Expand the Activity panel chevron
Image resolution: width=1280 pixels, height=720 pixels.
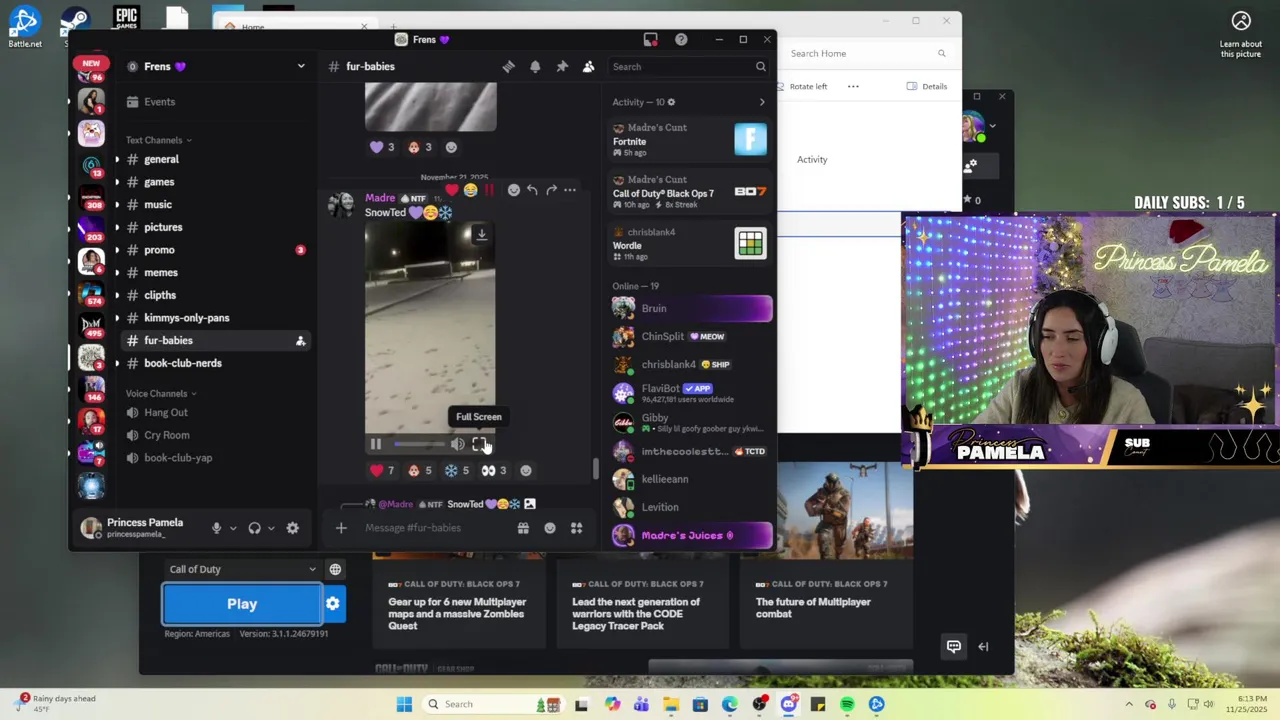762,102
